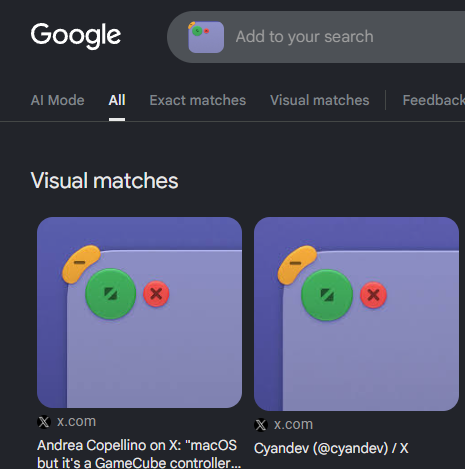Switch to the Visual matches tab
The width and height of the screenshot is (465, 469).
coord(320,100)
